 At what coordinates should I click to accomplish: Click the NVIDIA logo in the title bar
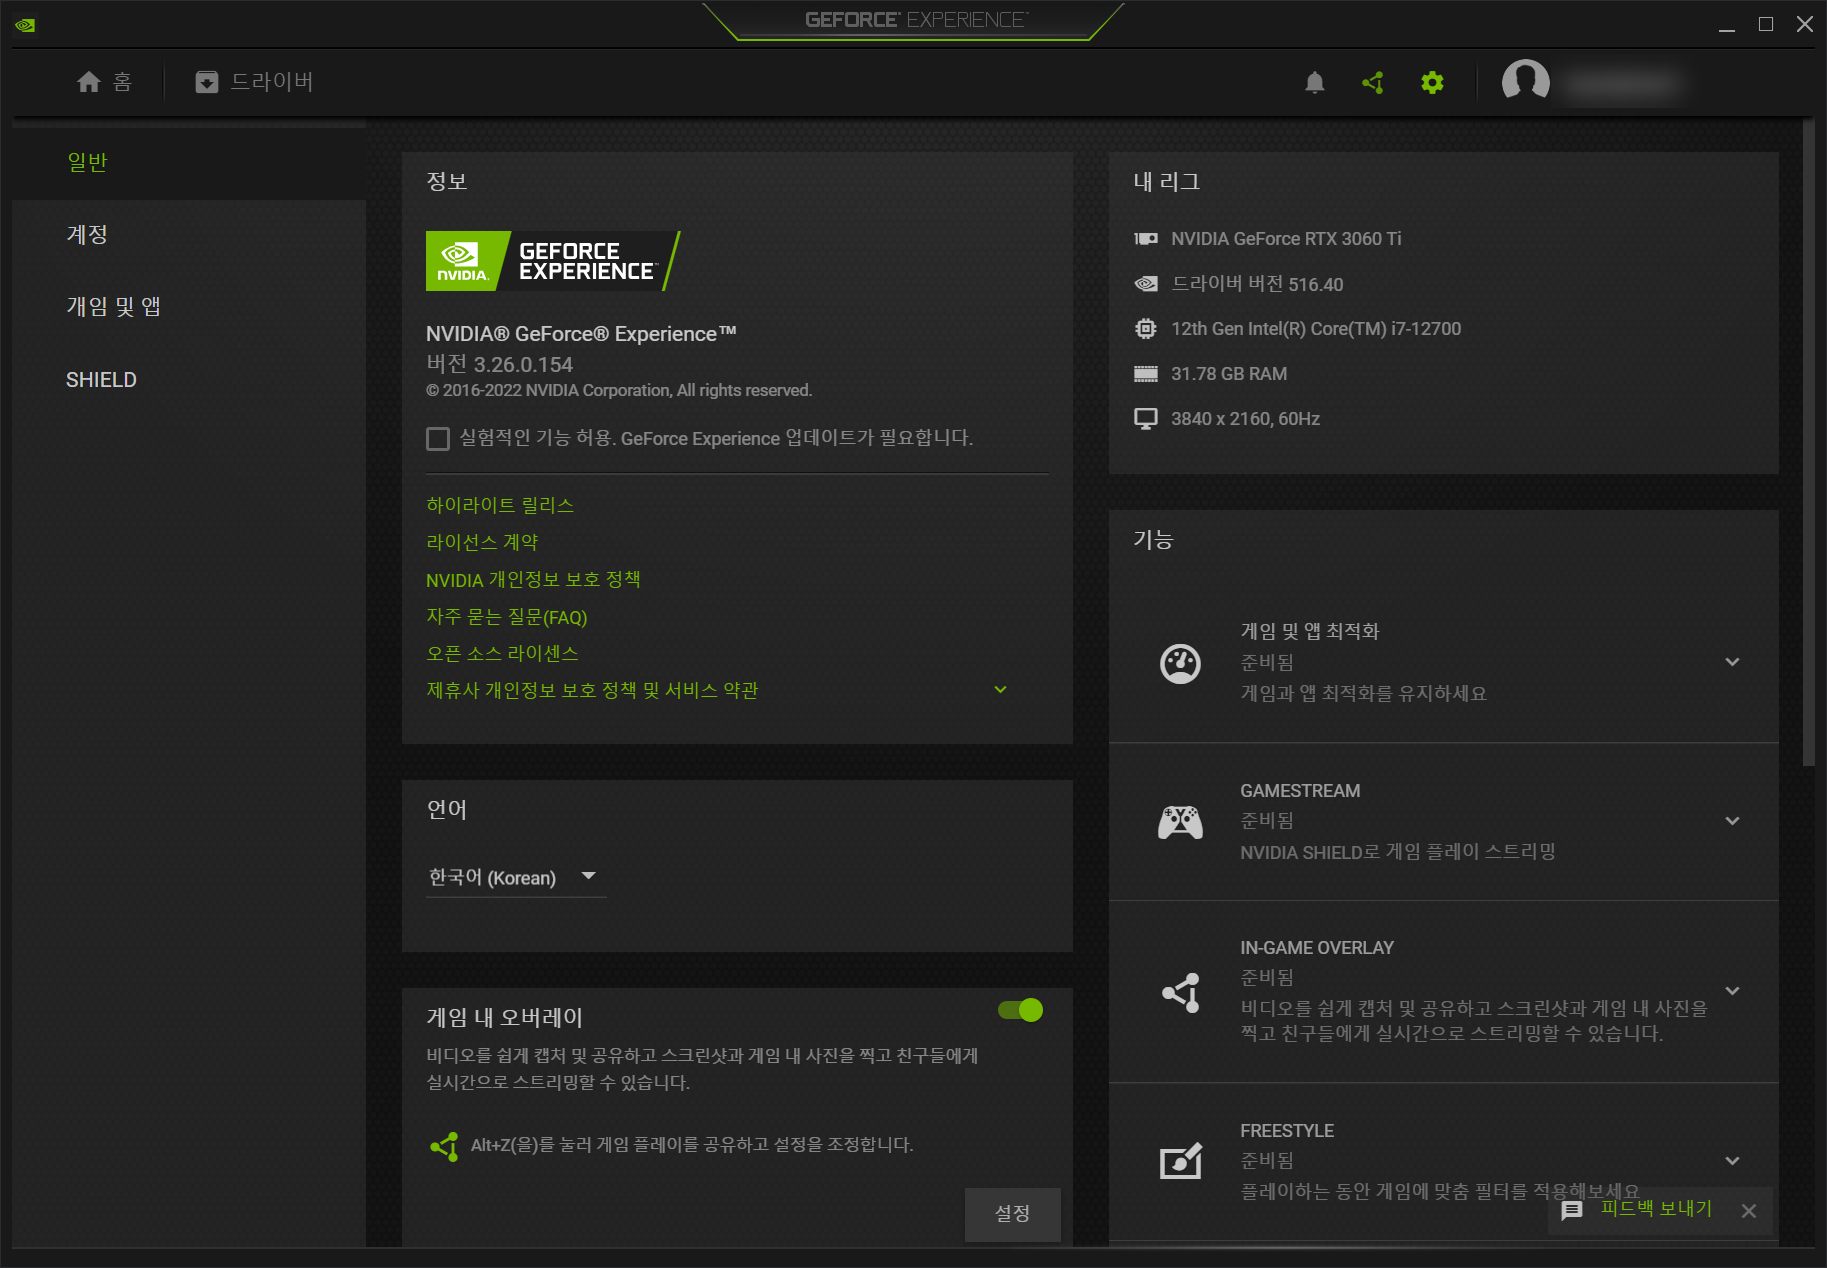[25, 25]
